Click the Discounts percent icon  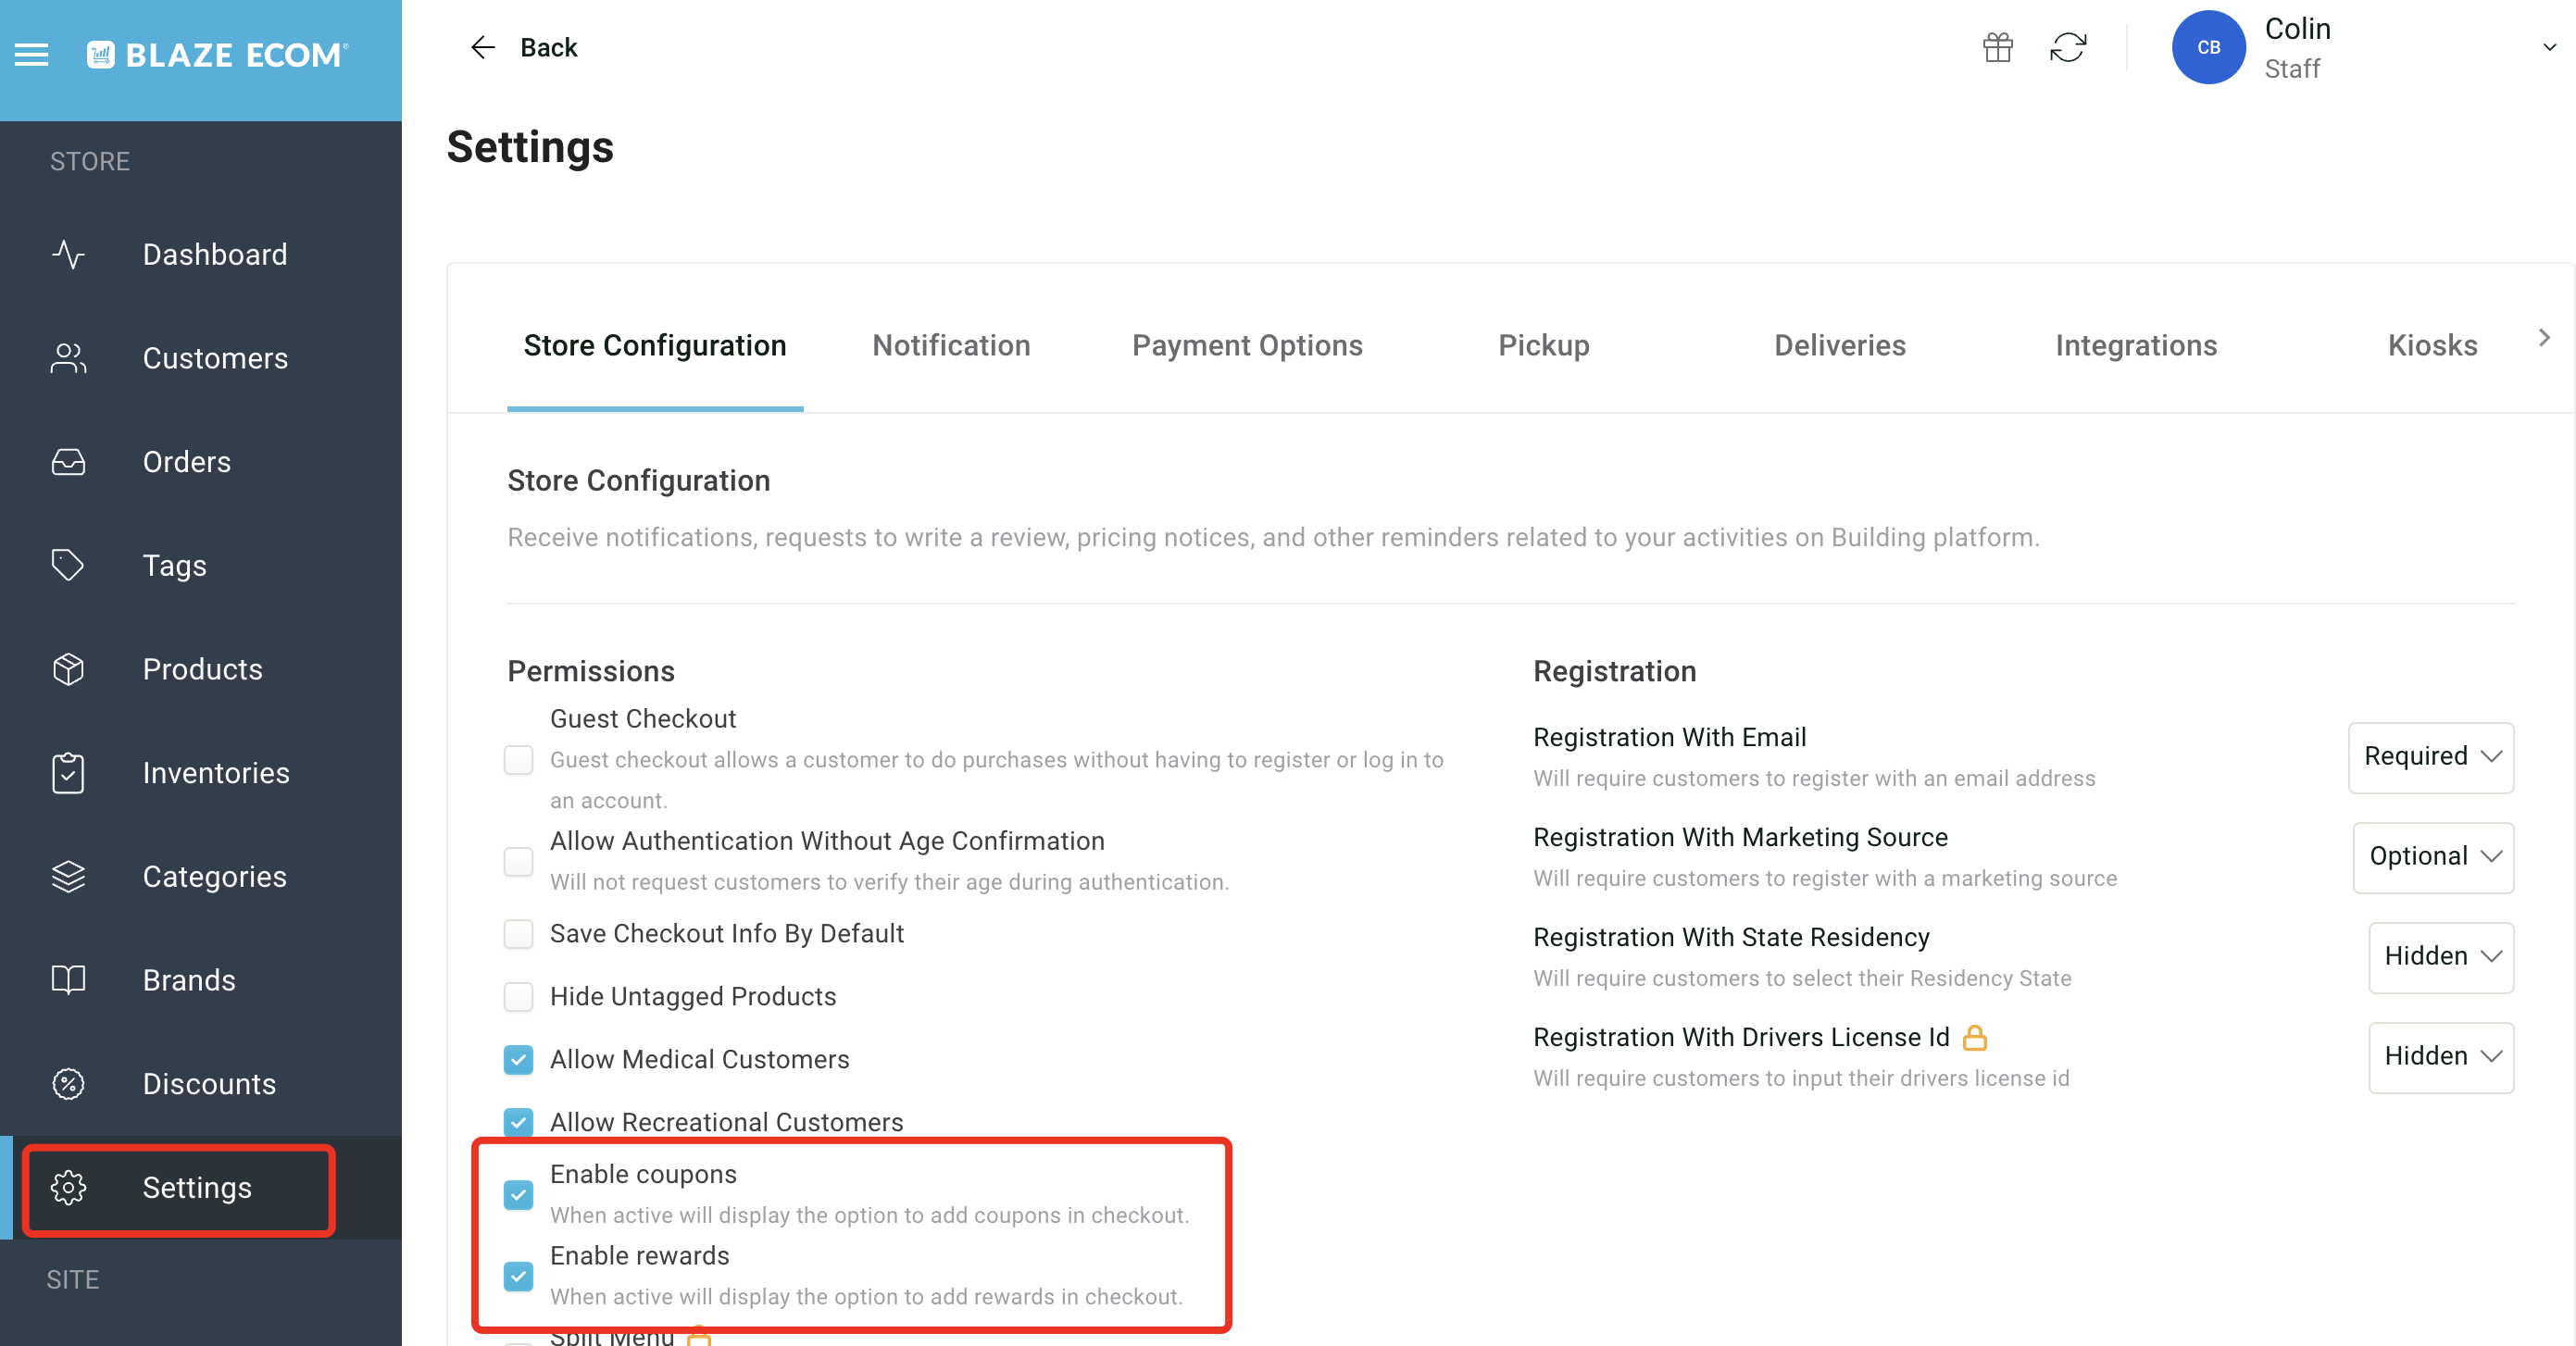(67, 1084)
